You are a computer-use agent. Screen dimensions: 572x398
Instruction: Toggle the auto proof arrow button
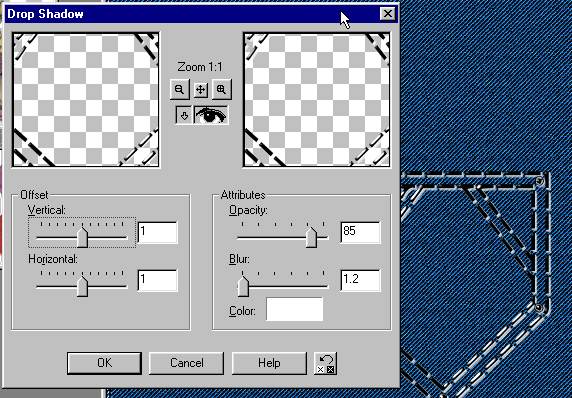pyautogui.click(x=184, y=116)
